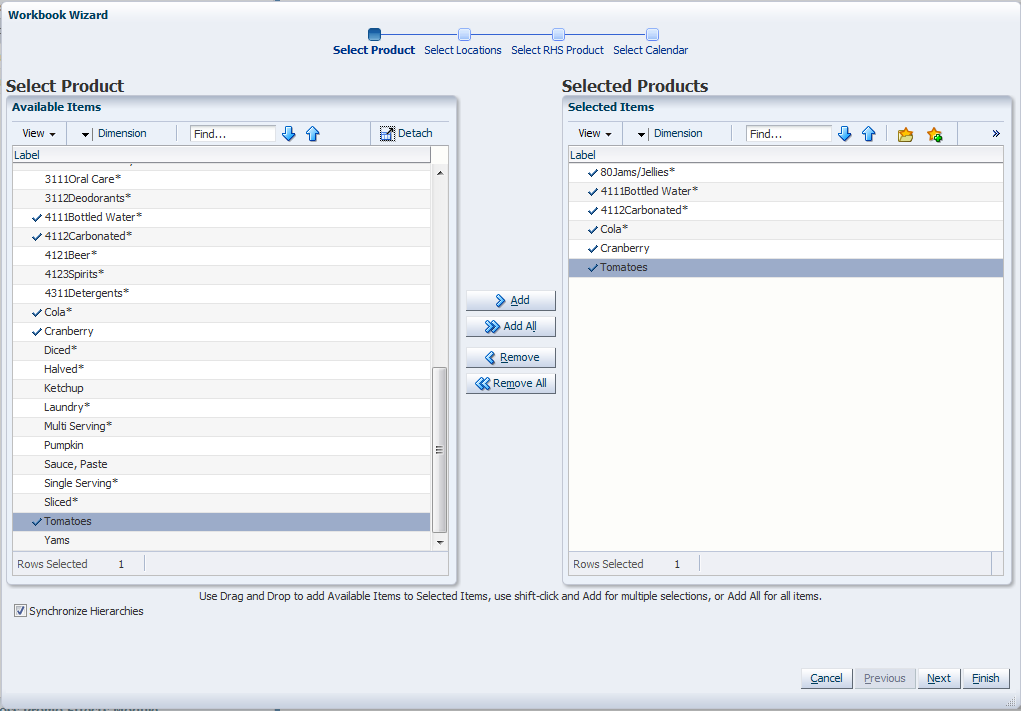Viewport: 1021px width, 711px height.
Task: Click the Cancel button
Action: tap(826, 678)
